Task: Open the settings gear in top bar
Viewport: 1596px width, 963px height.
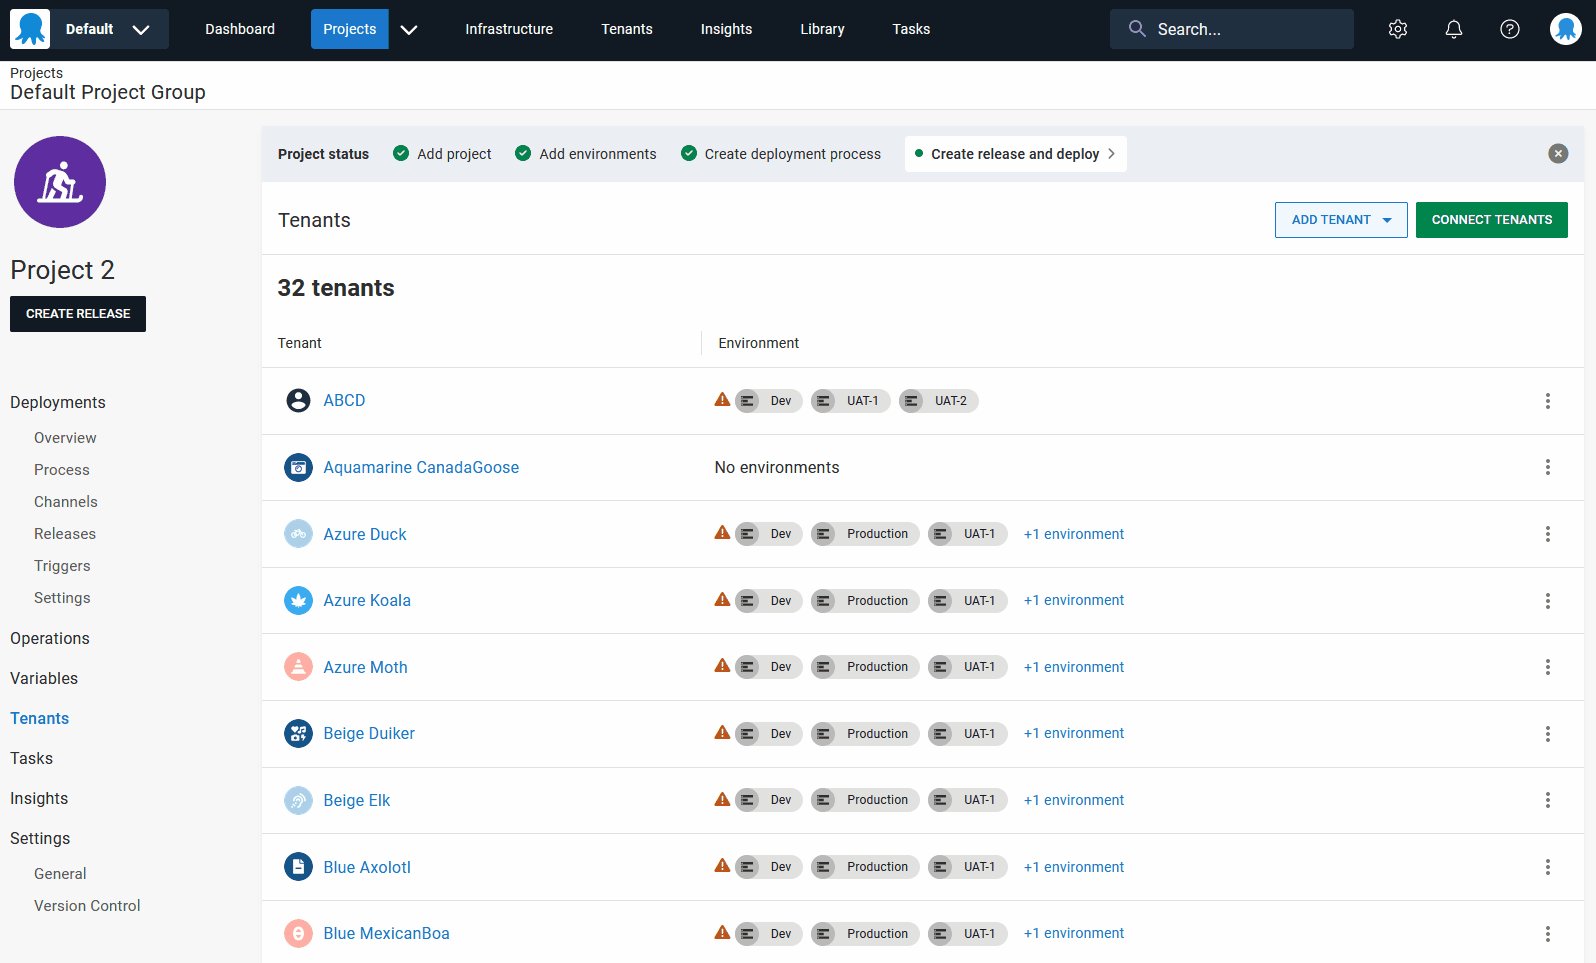Action: point(1398,29)
